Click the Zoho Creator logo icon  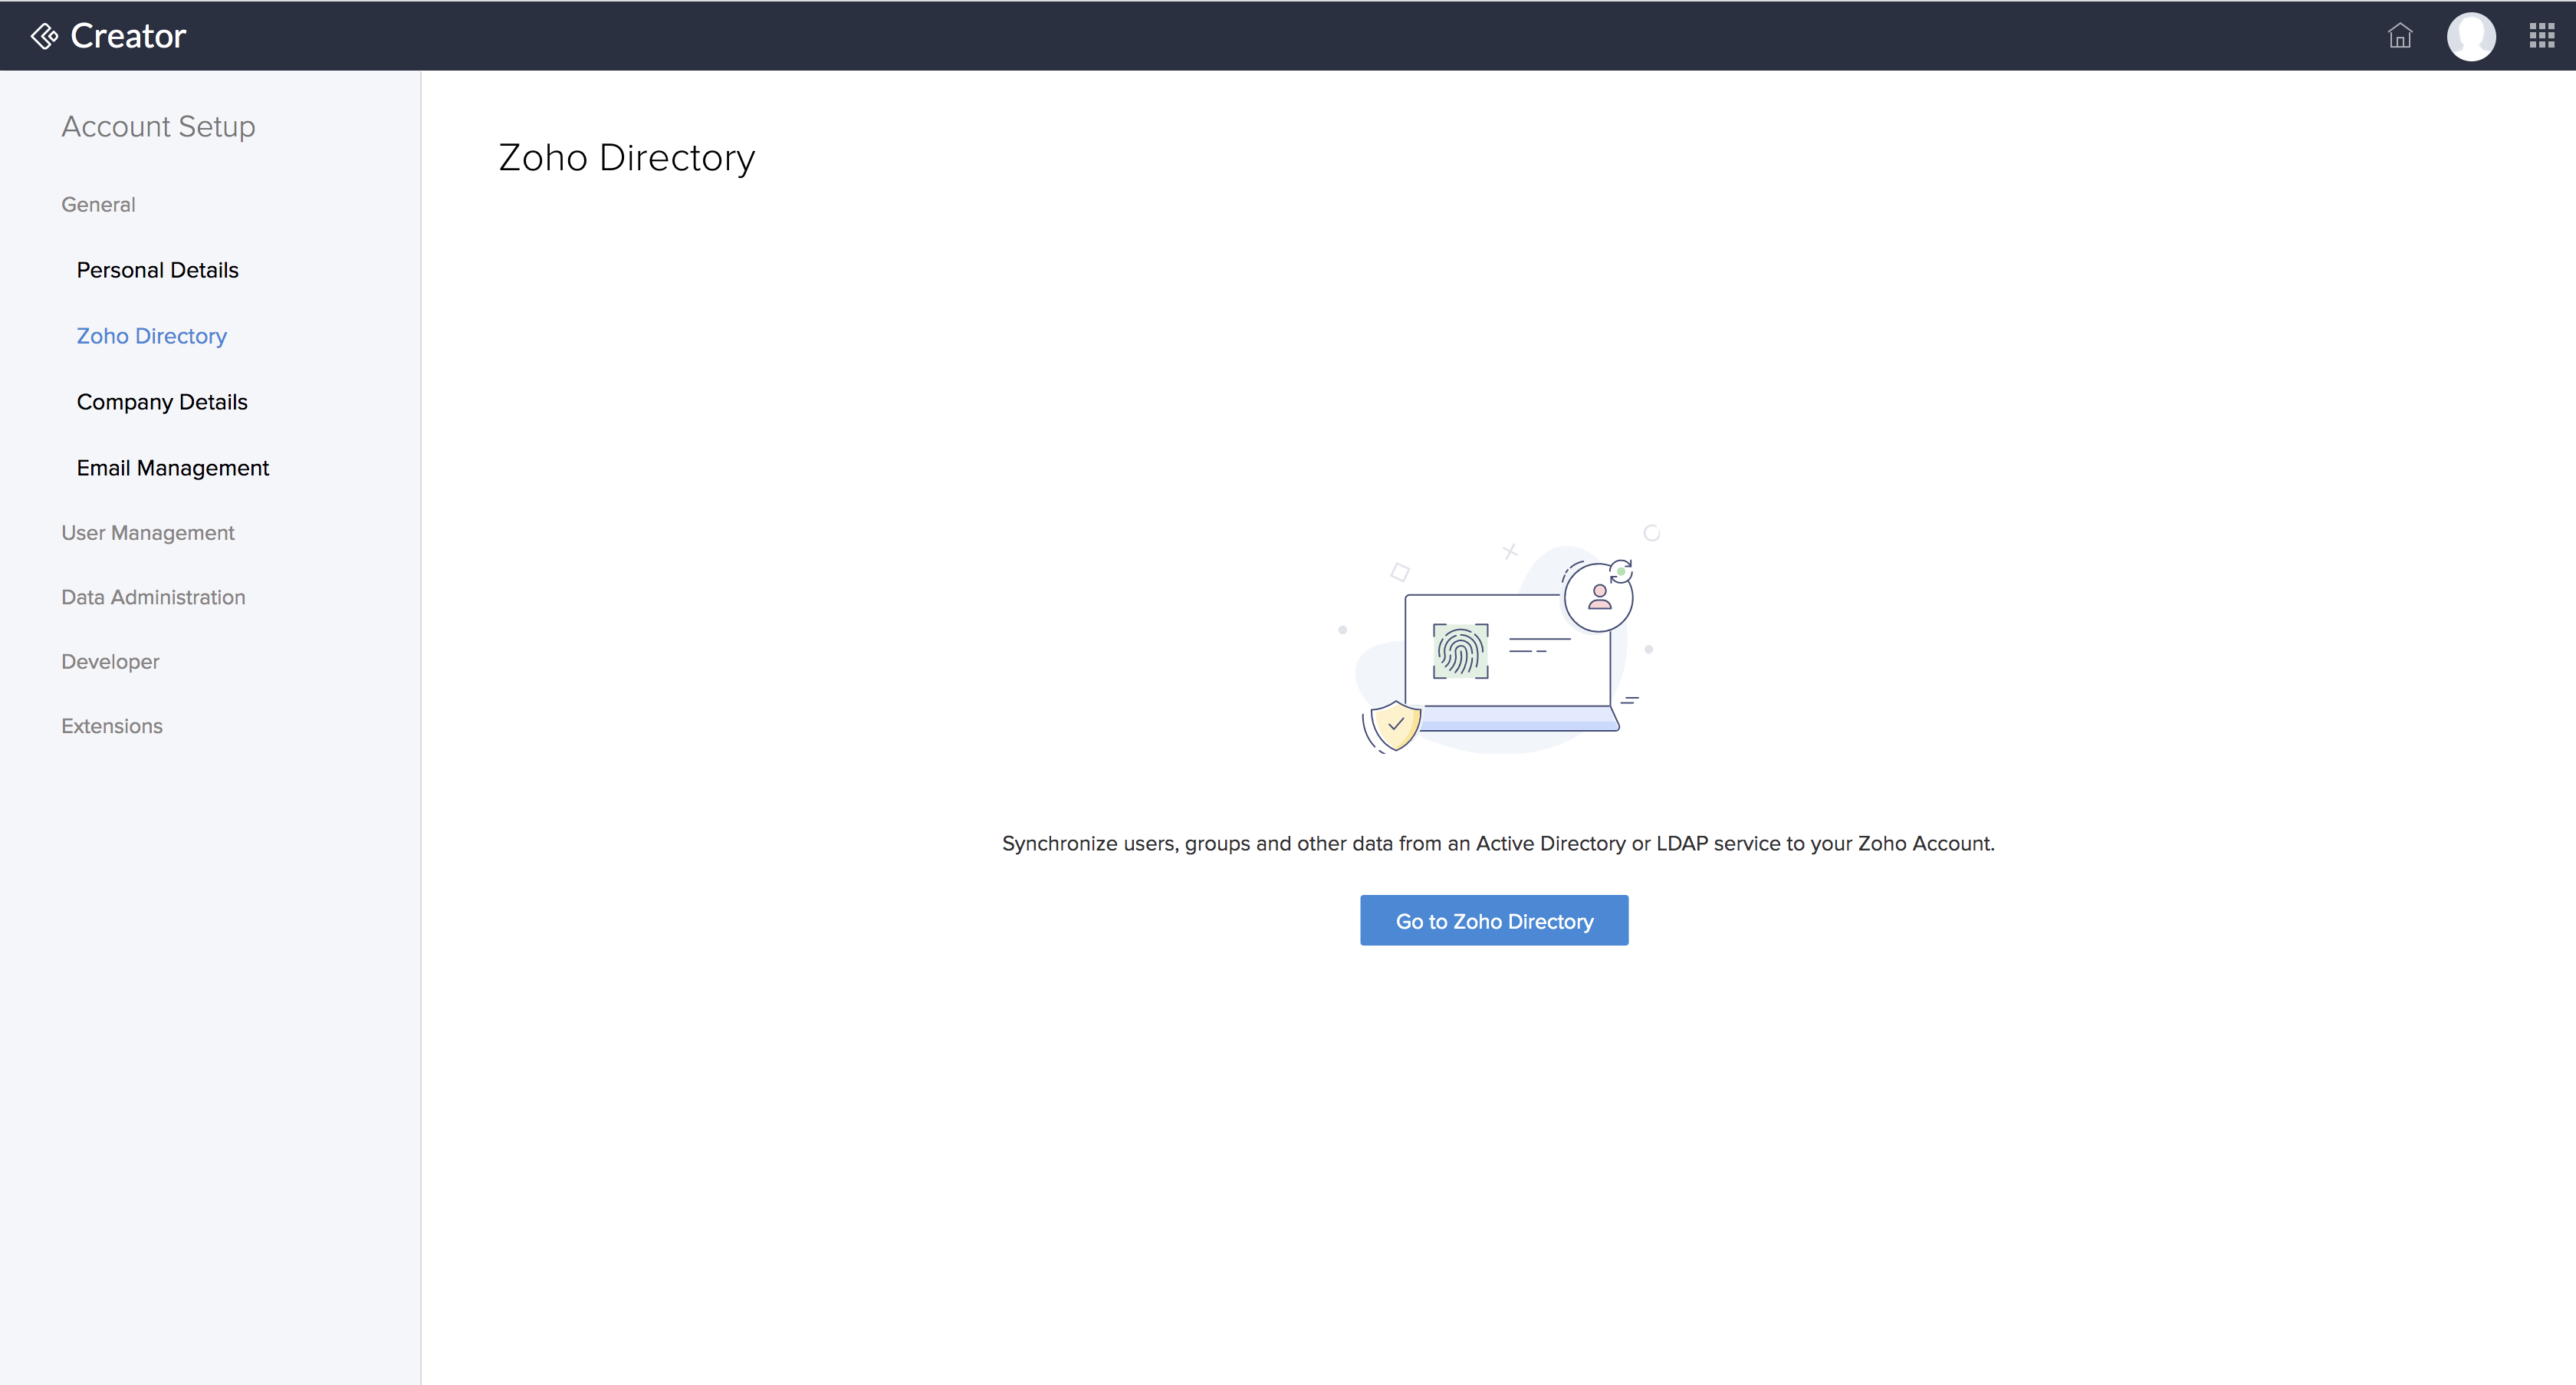(x=44, y=35)
